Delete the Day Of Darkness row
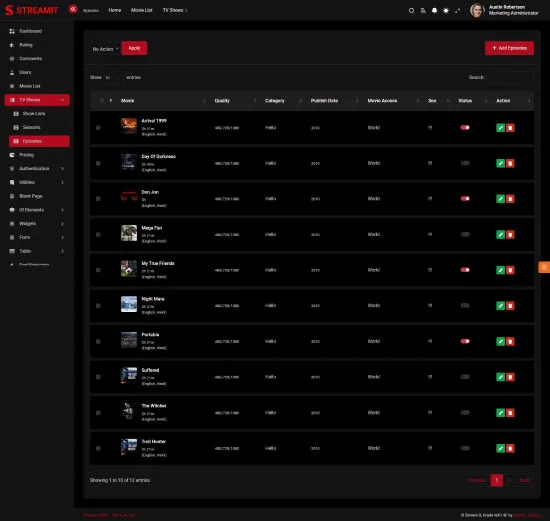Screen dimensions: 550x521 pos(510,163)
